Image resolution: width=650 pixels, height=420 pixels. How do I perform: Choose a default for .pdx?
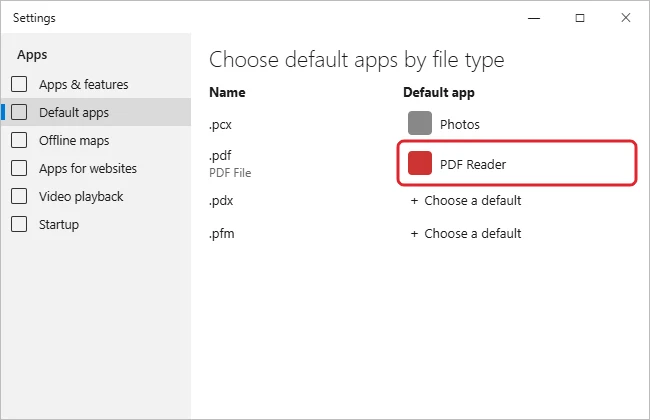[x=466, y=201]
